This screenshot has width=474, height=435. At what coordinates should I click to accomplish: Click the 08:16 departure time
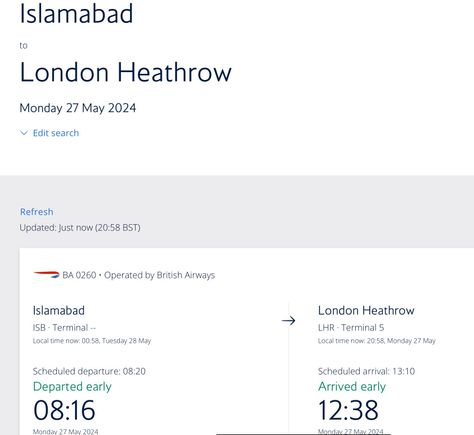point(64,410)
